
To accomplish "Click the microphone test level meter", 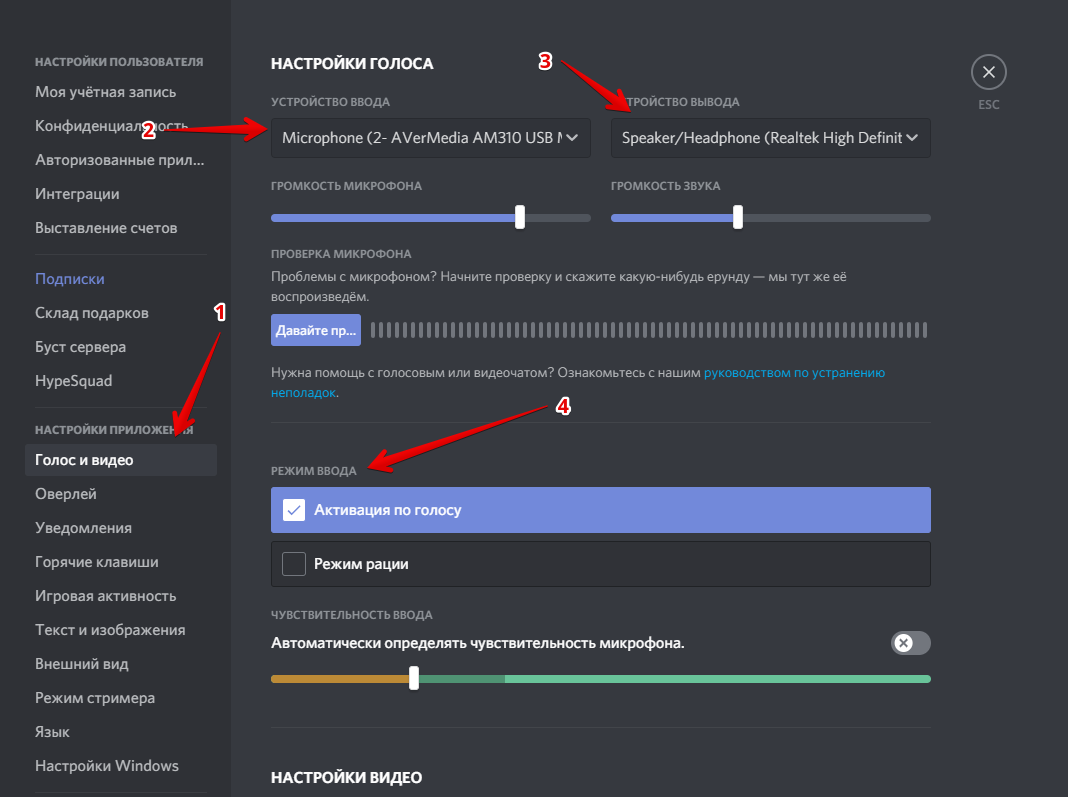I will pyautogui.click(x=648, y=330).
